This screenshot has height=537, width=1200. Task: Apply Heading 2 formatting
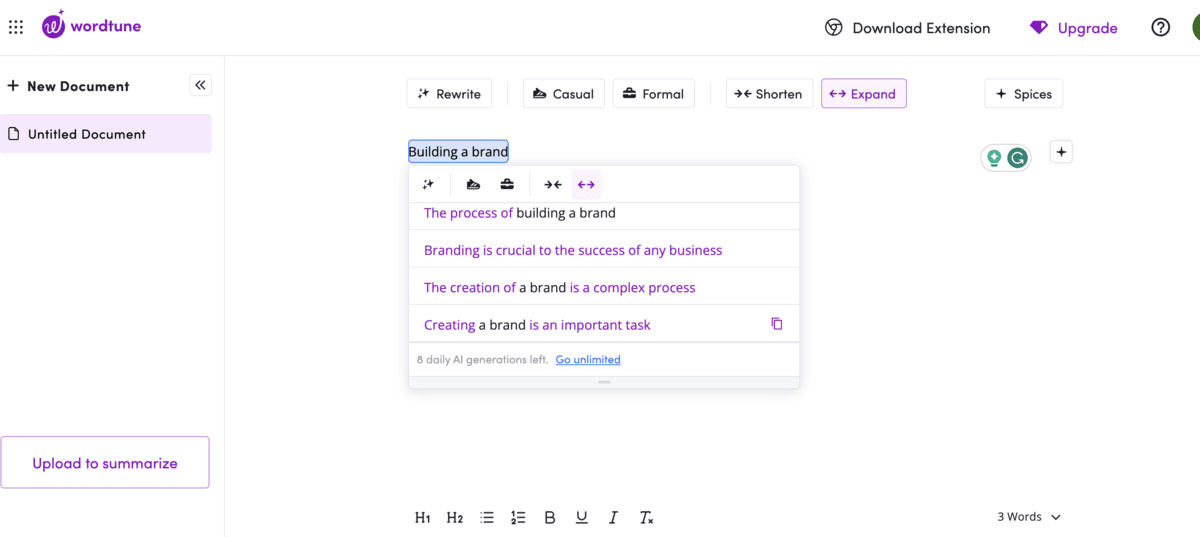pos(455,517)
